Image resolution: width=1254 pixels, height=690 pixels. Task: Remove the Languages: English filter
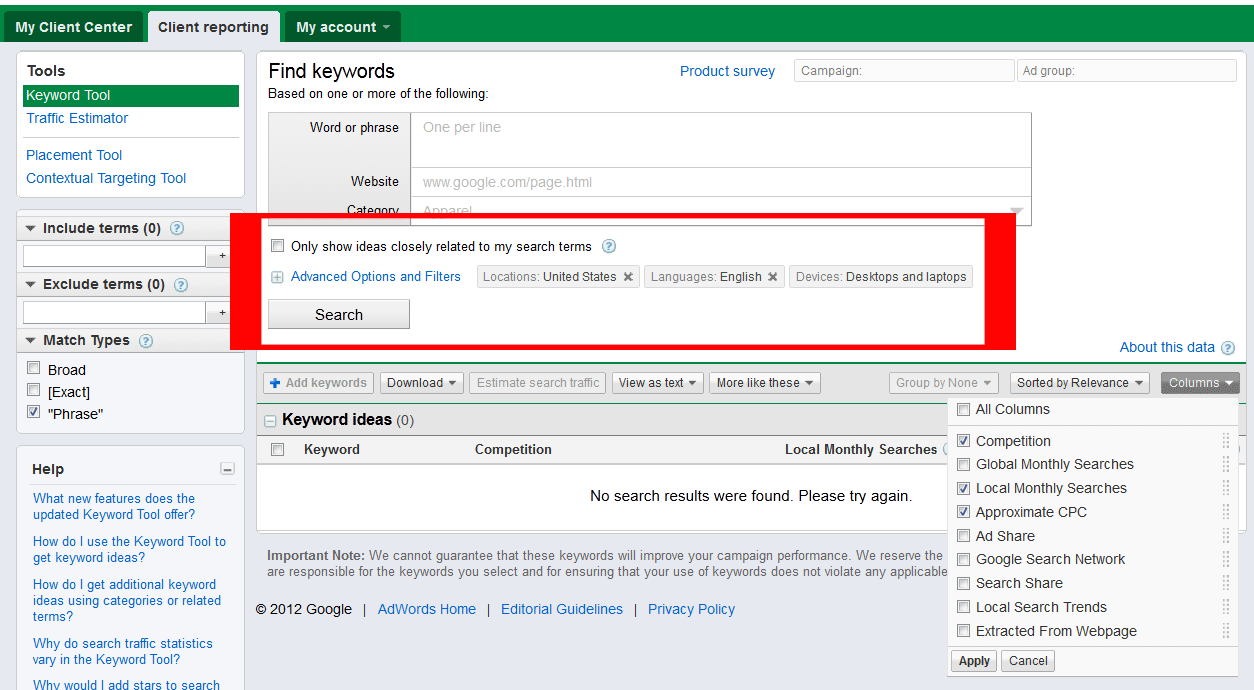point(773,277)
